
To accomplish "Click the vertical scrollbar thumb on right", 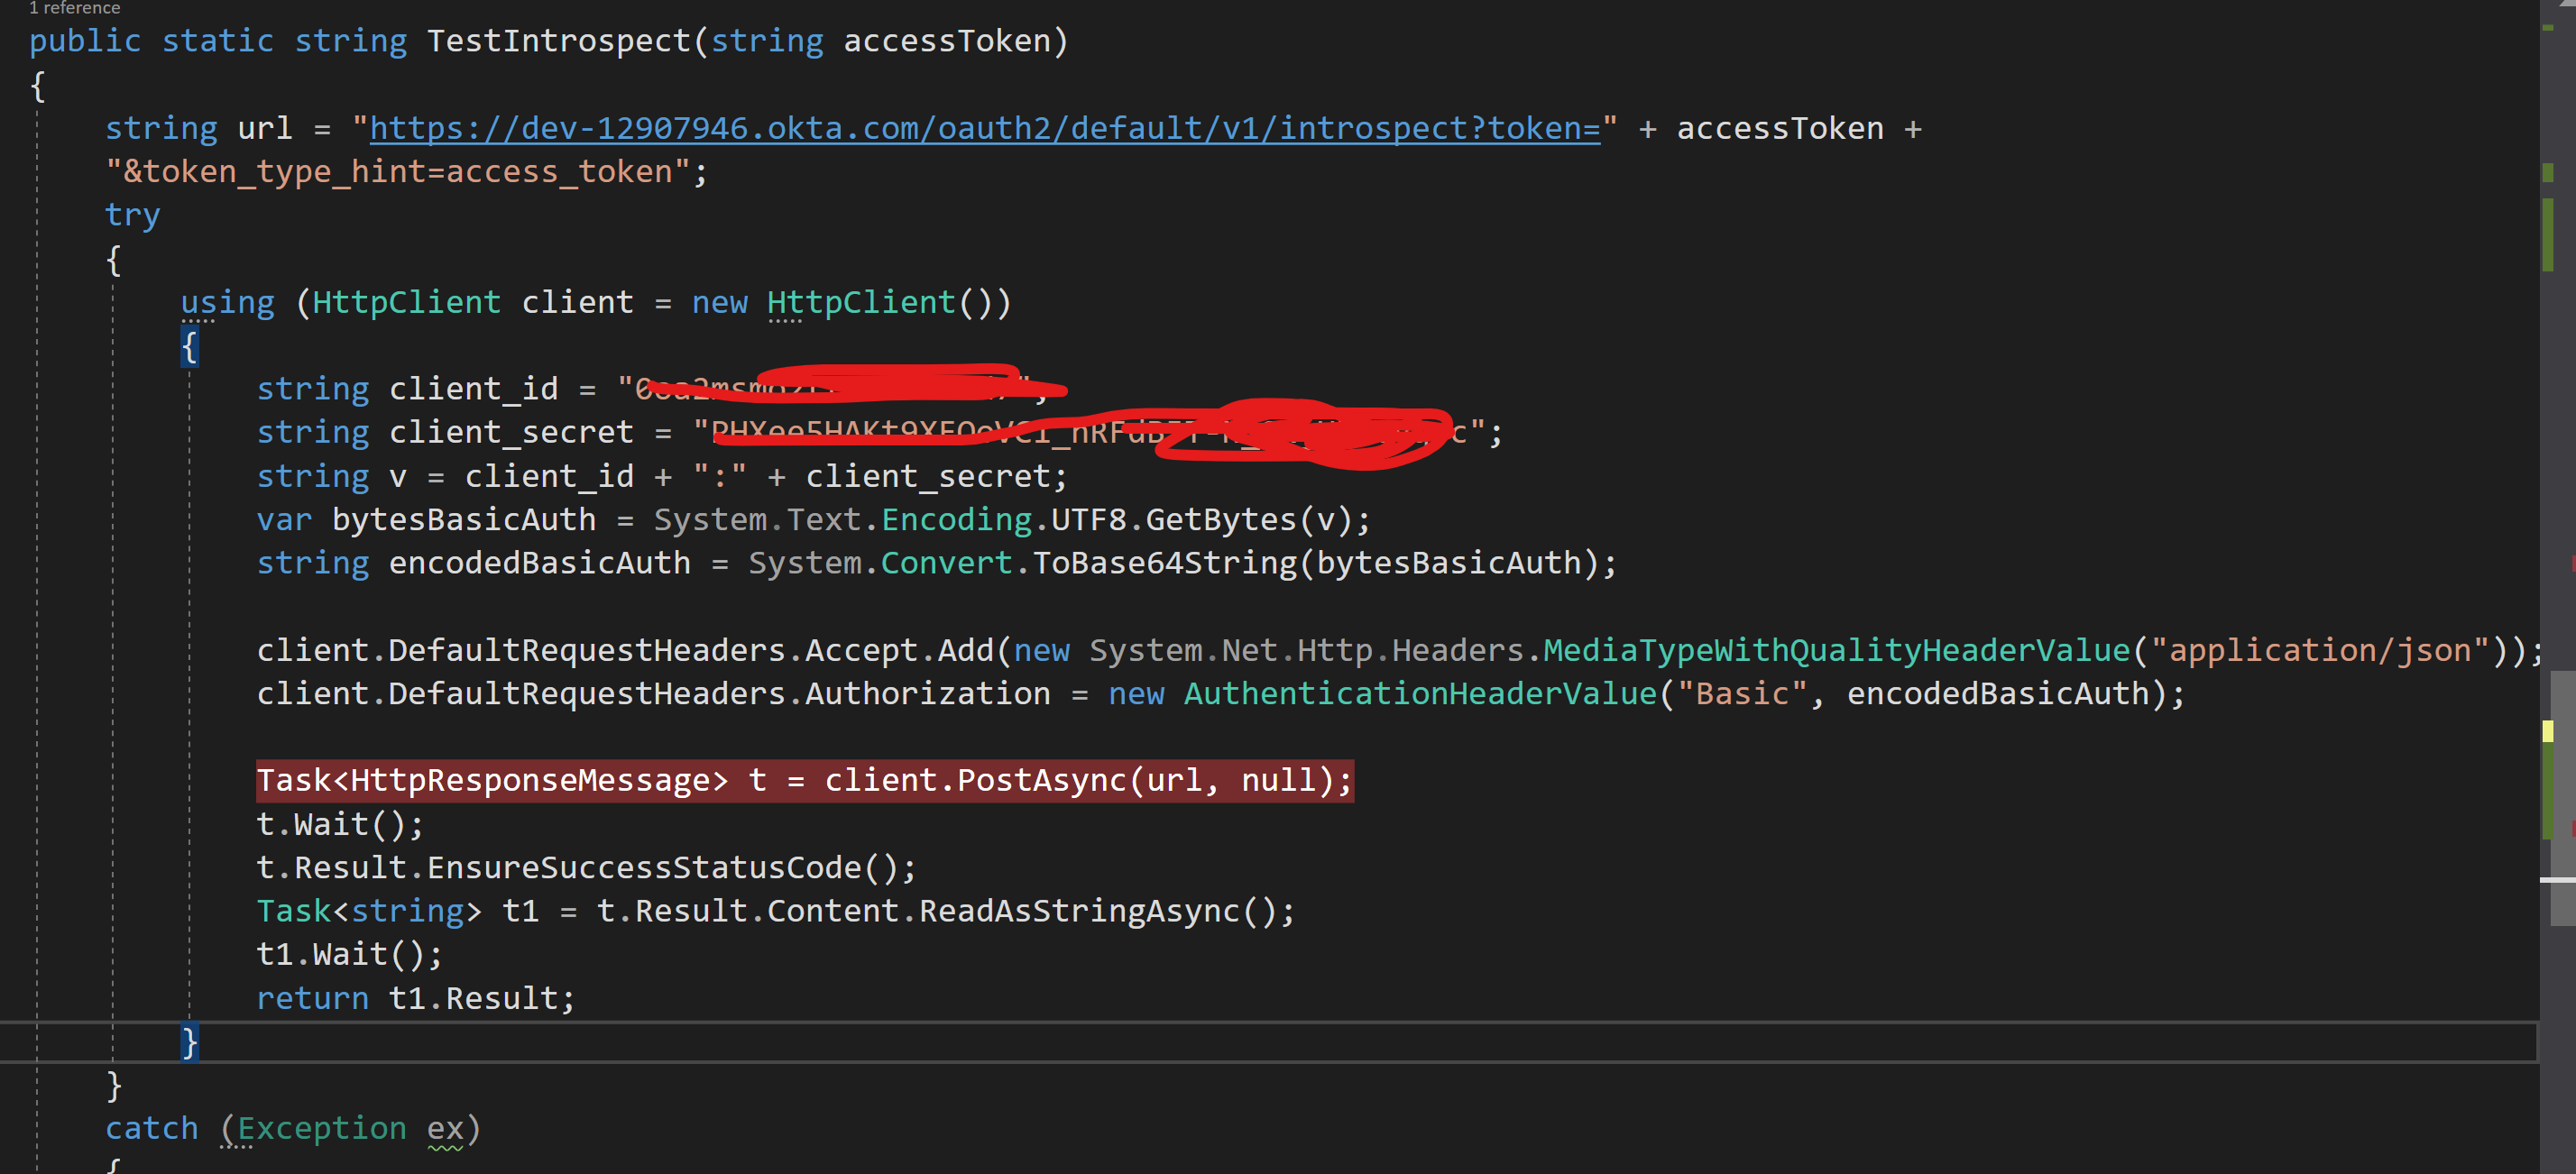I will click(2562, 798).
